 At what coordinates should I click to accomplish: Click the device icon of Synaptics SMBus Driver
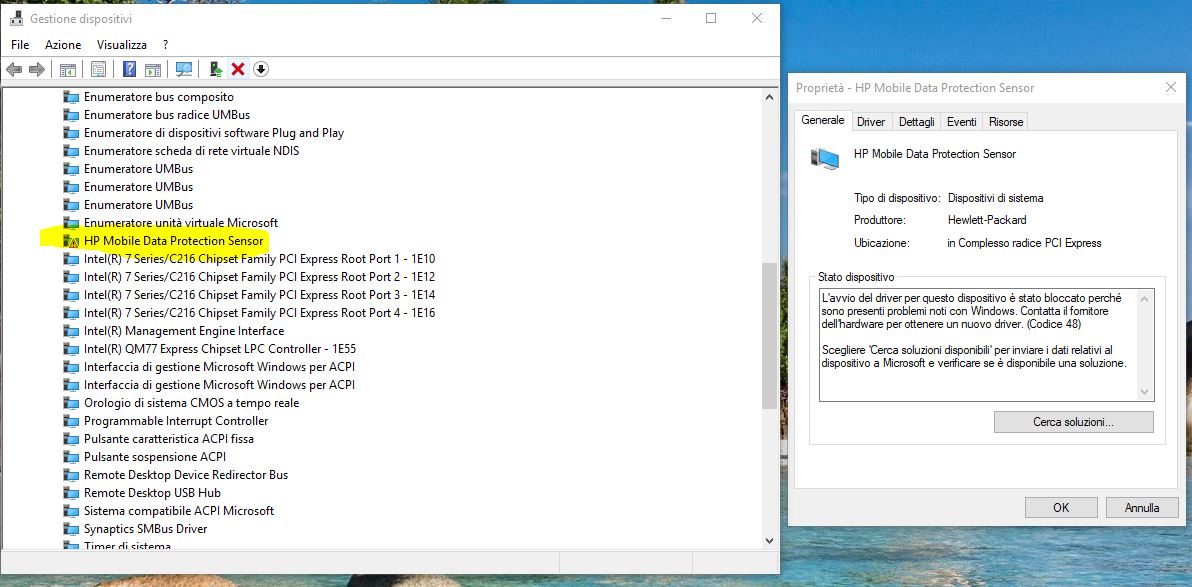71,528
